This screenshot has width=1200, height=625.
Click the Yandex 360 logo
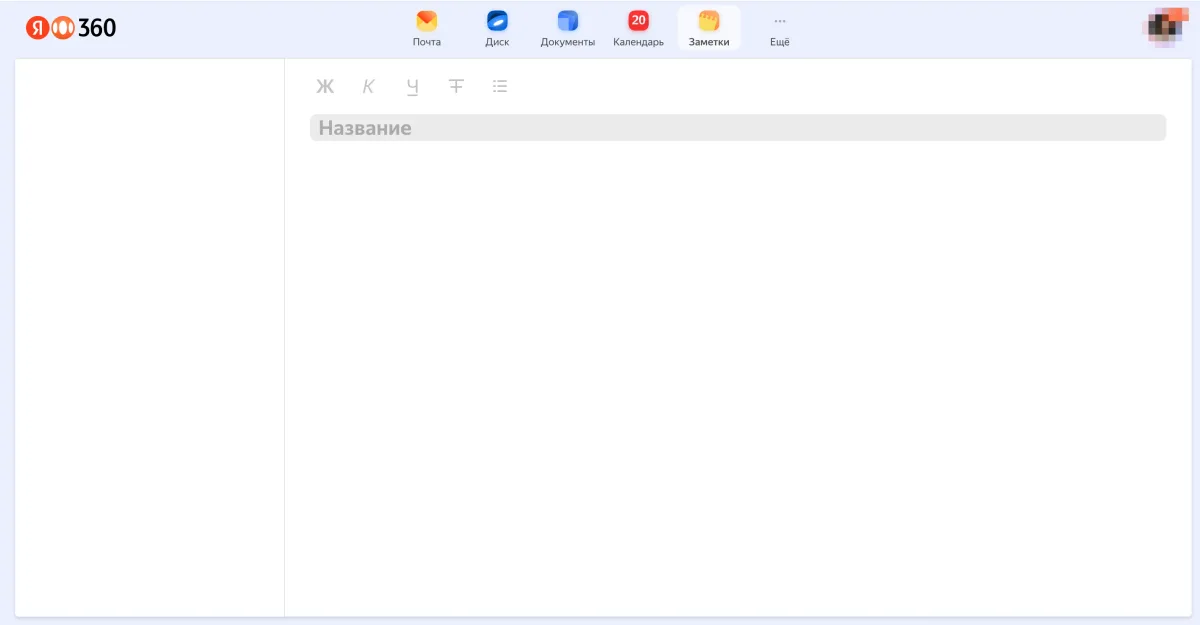(71, 28)
